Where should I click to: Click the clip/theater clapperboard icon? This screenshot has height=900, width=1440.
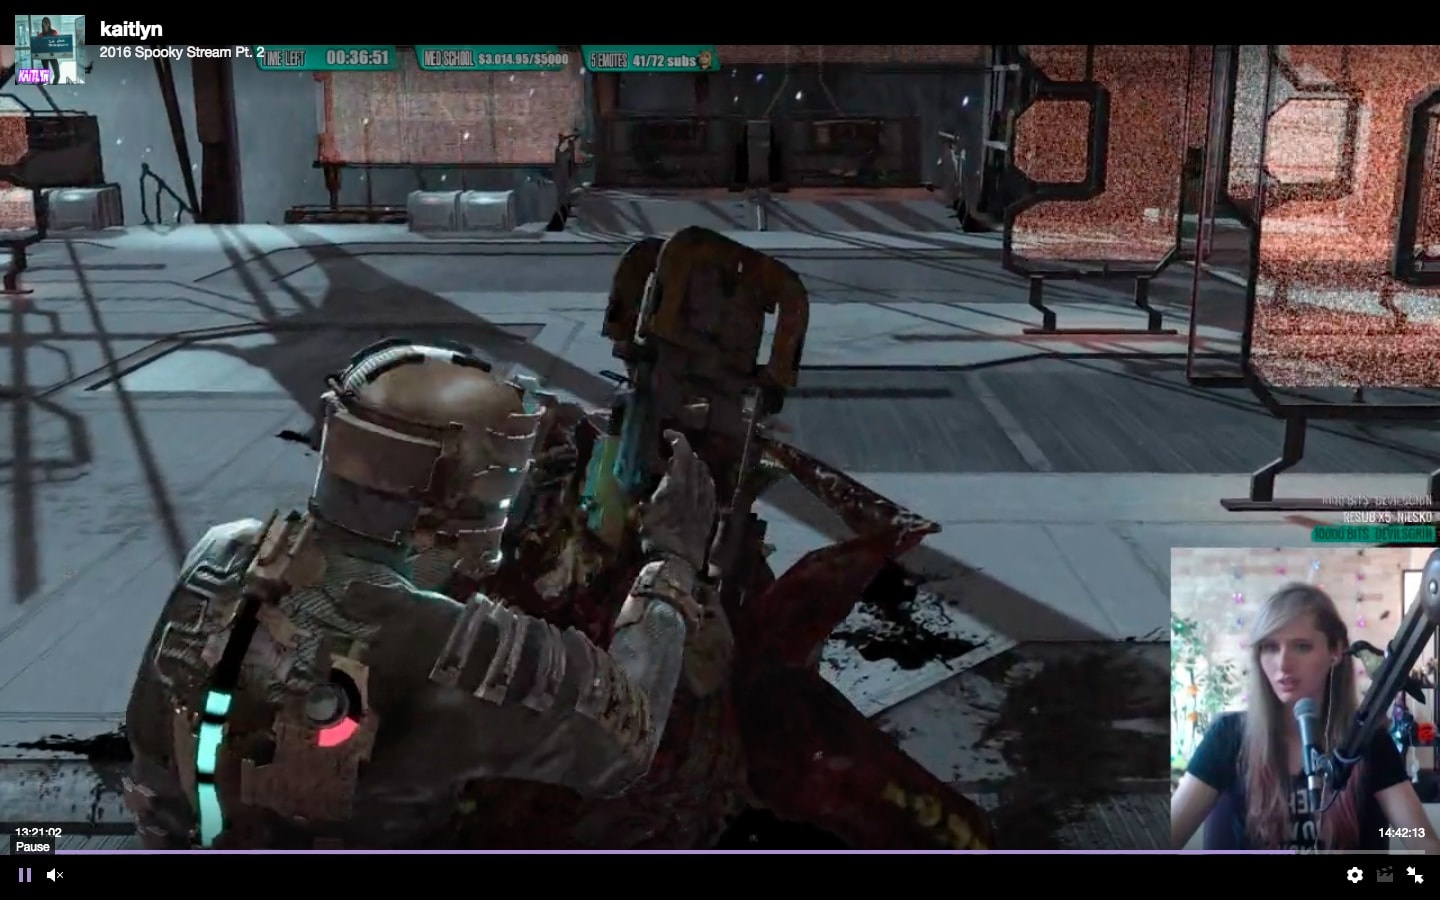1384,875
